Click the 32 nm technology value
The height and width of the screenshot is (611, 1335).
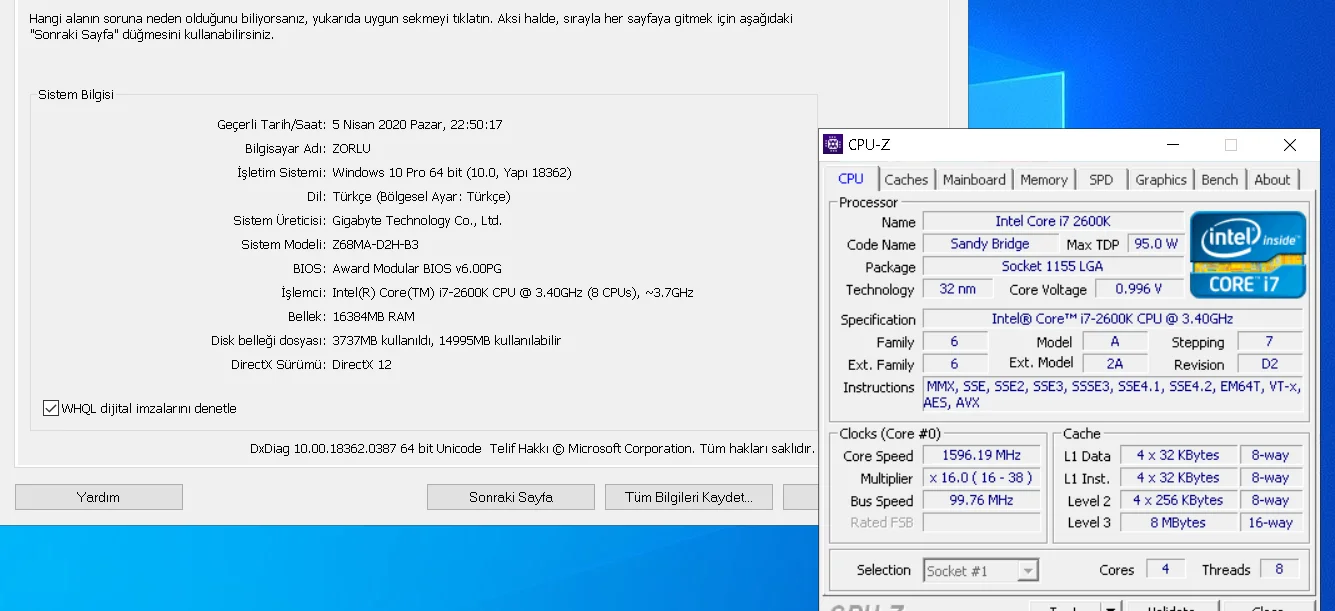pos(958,289)
